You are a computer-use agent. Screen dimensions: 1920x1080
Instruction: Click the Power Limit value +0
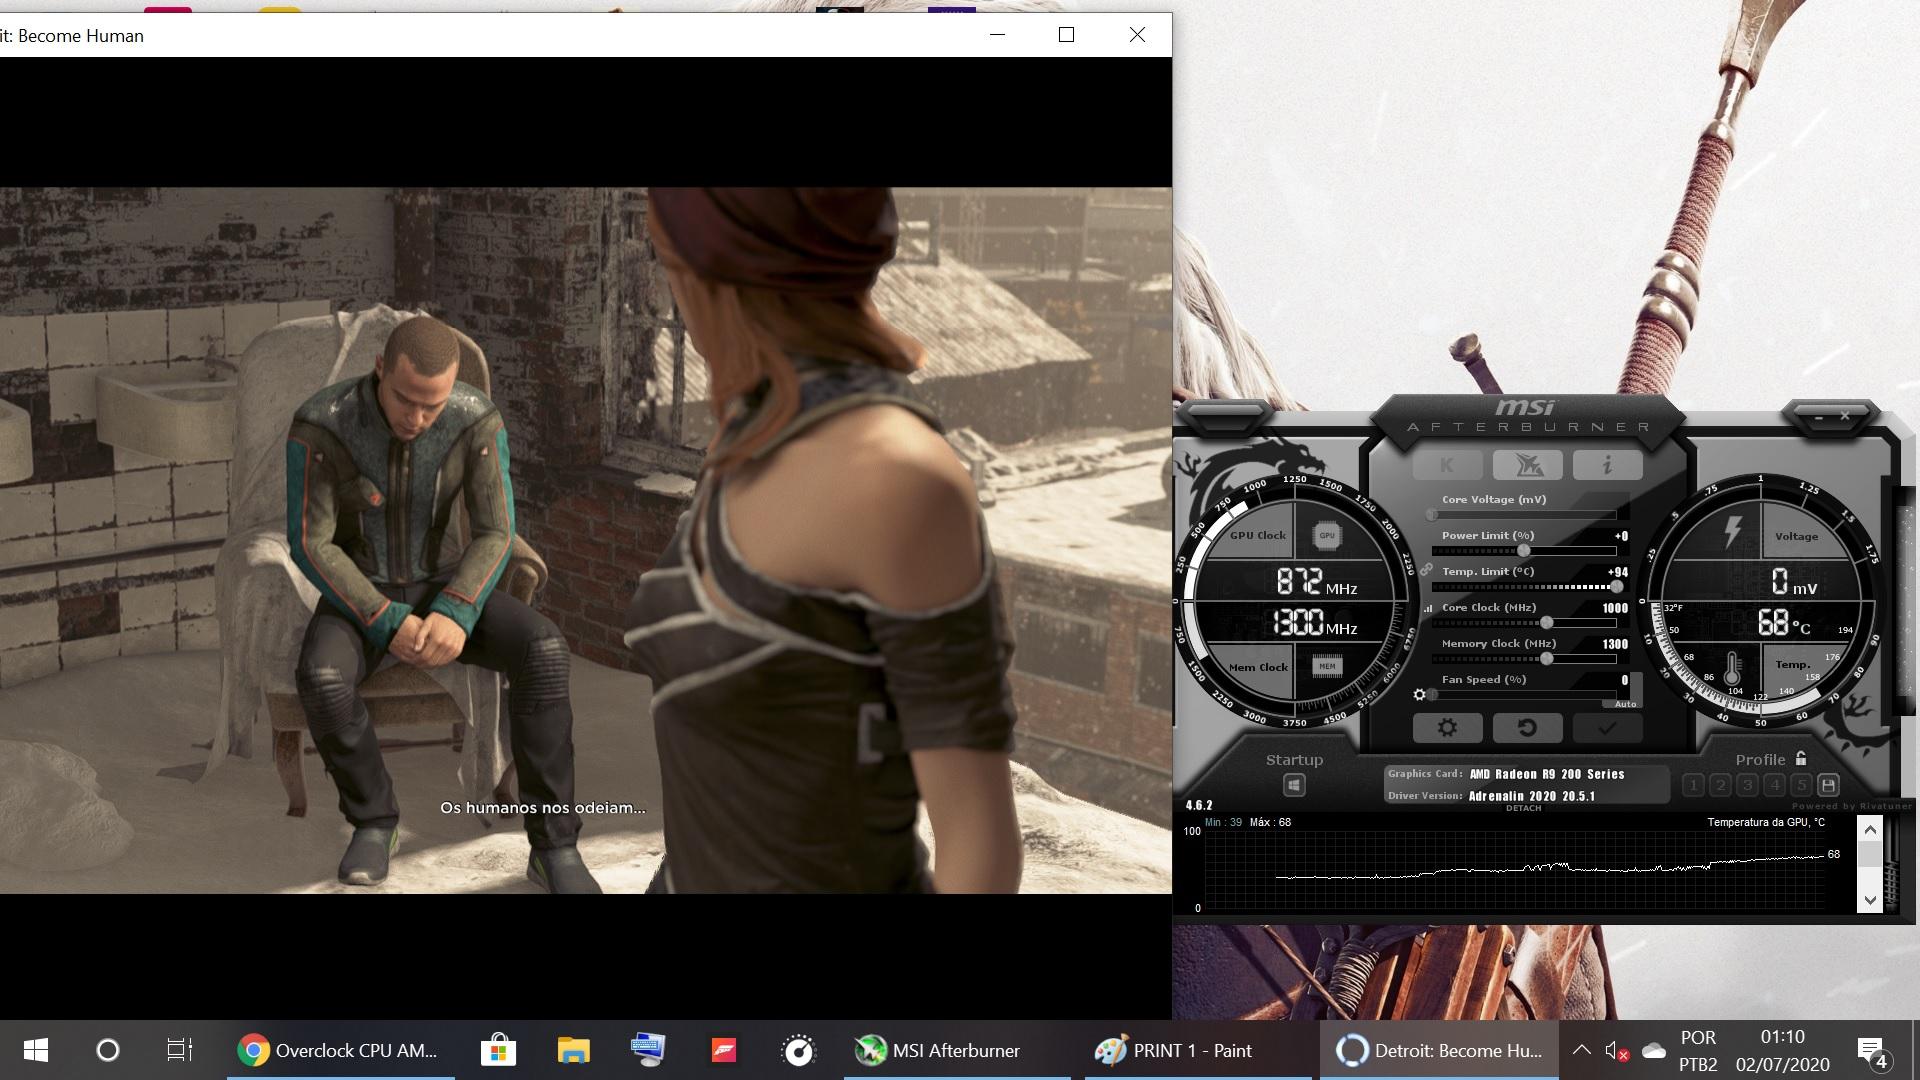click(x=1620, y=536)
